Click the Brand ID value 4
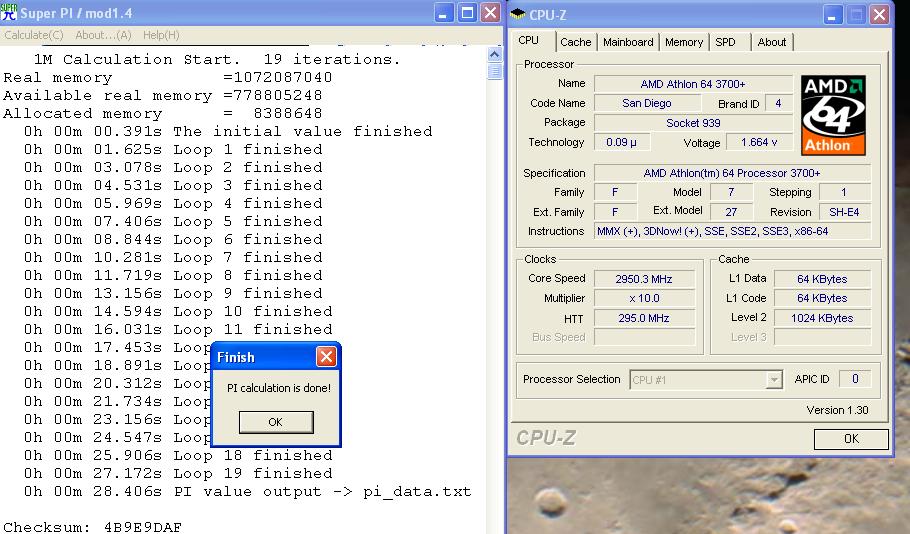The image size is (910, 534). pos(779,103)
